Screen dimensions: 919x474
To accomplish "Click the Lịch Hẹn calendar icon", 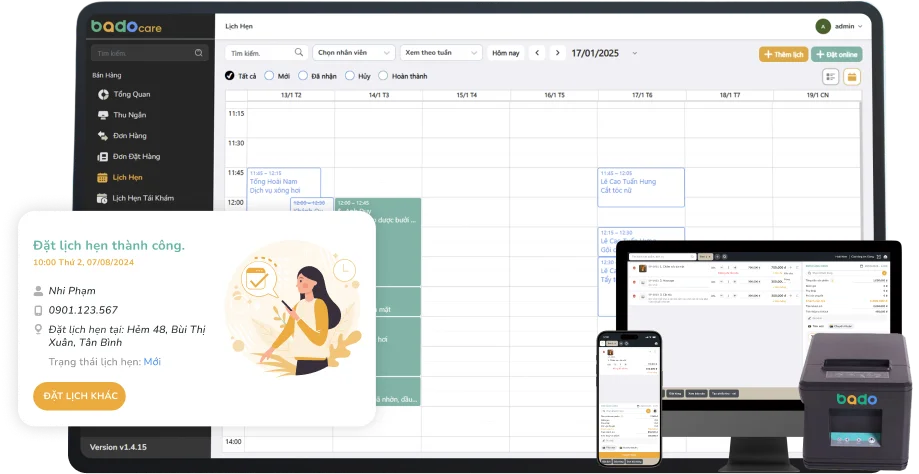I will (102, 178).
